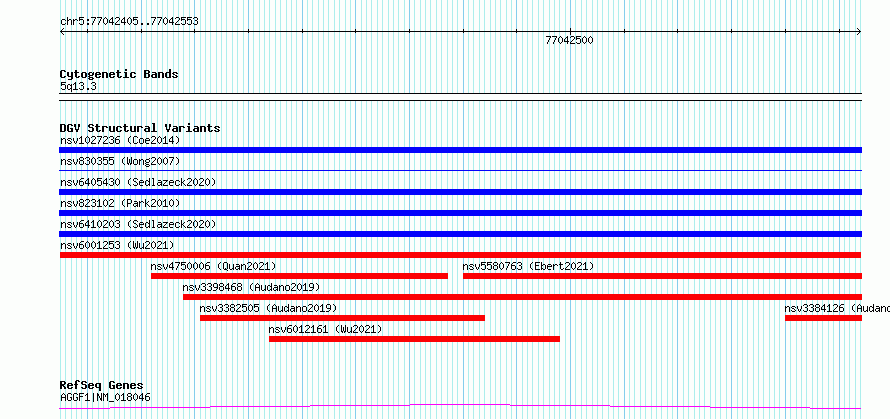Image resolution: width=890 pixels, height=419 pixels.
Task: Open the nsv823102 (Park2010) variant label
Action: pyautogui.click(x=120, y=203)
